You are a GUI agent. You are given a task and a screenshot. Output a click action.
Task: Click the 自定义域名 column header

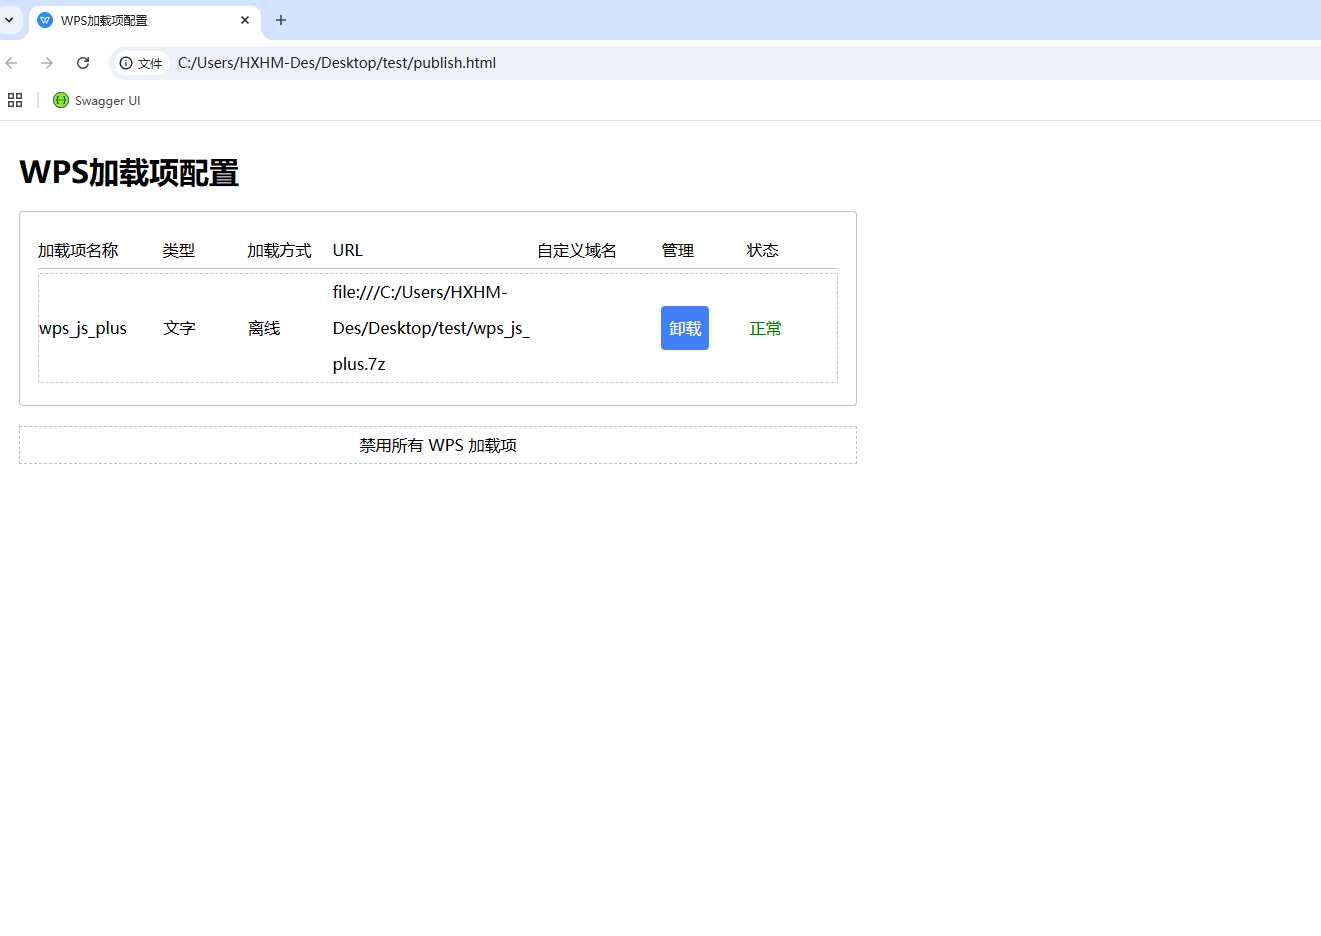click(x=577, y=250)
